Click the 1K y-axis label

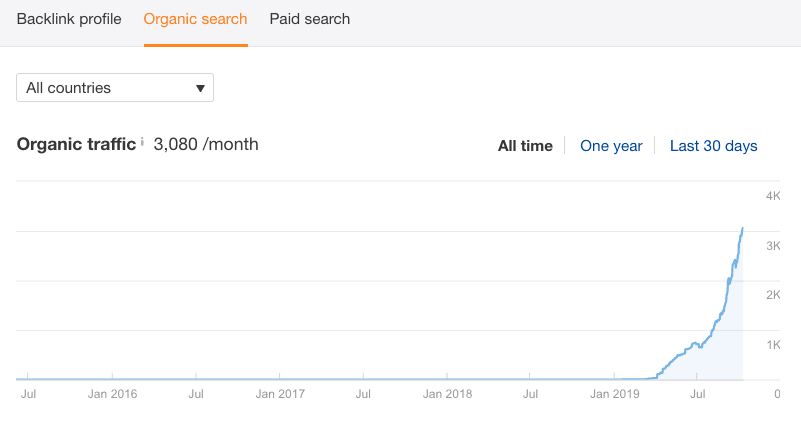[773, 345]
